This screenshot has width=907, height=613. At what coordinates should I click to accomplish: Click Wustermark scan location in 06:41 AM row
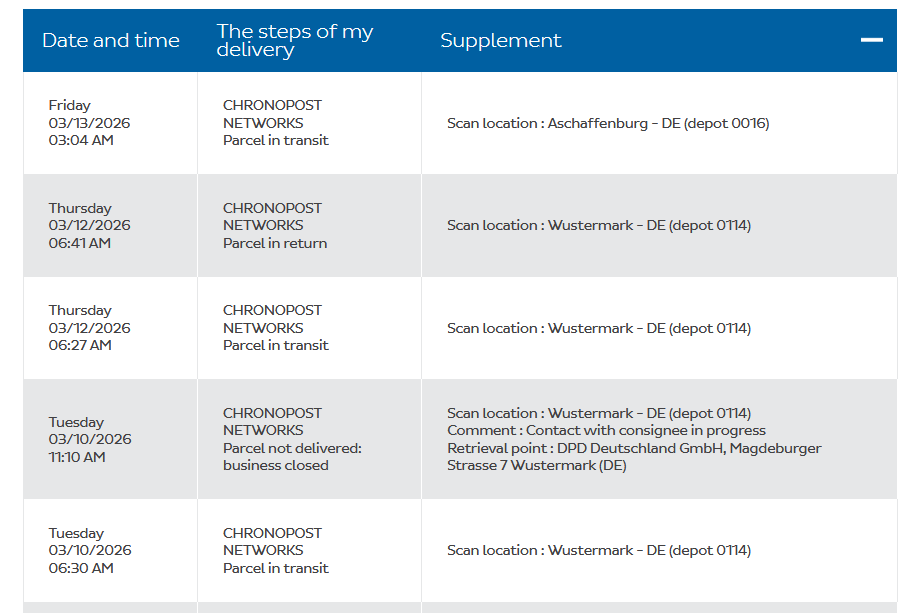coord(599,226)
